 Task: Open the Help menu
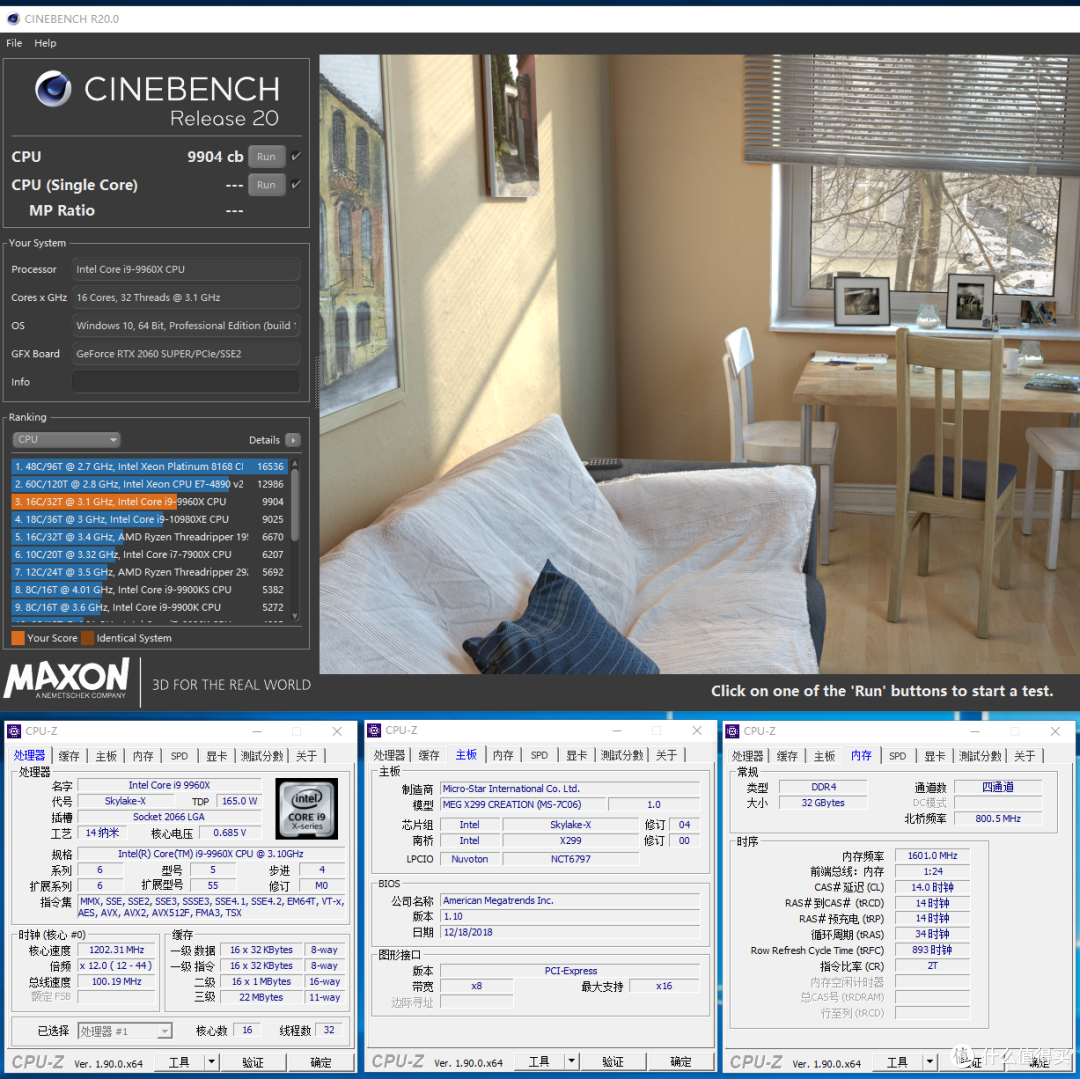45,43
